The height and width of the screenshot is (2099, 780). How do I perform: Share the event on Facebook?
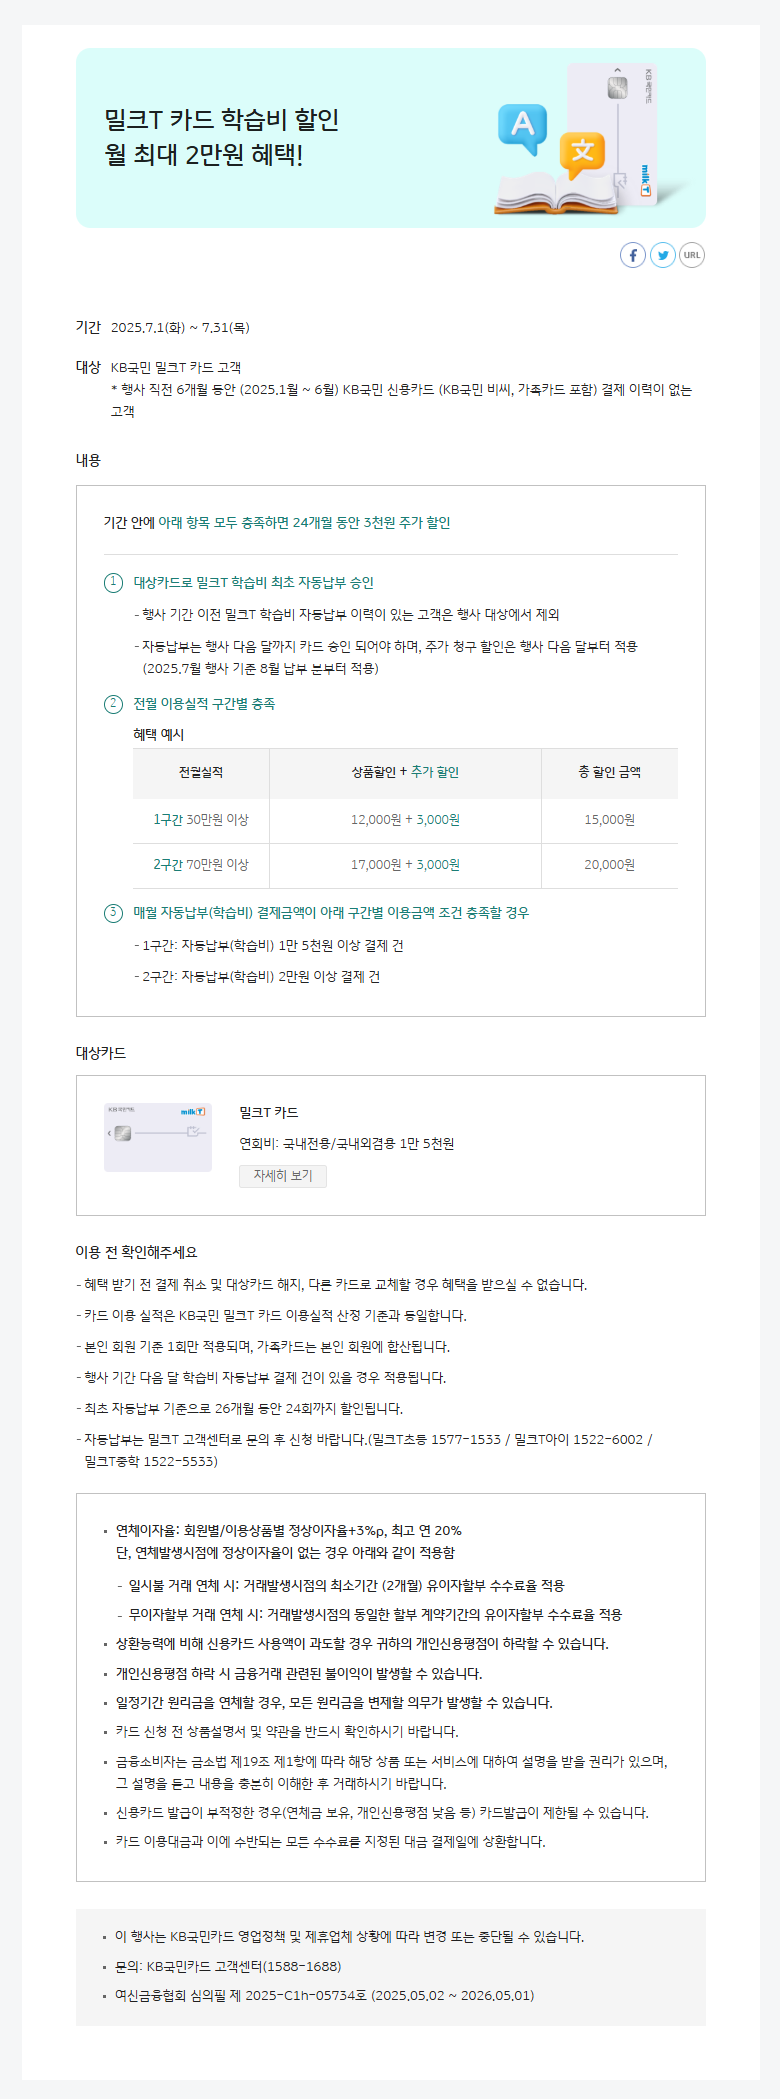633,255
